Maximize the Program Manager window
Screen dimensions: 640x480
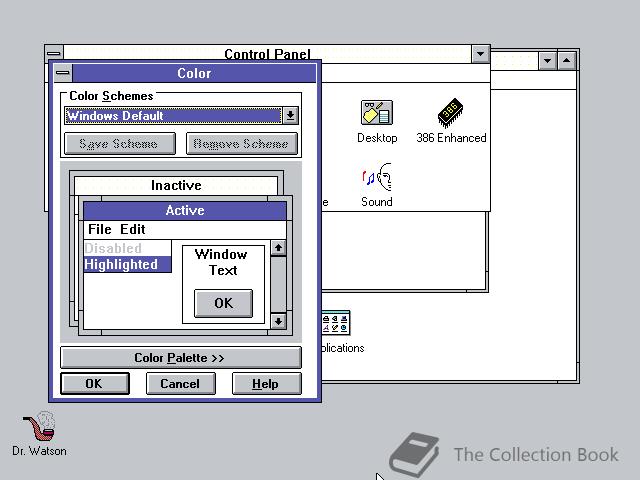567,61
